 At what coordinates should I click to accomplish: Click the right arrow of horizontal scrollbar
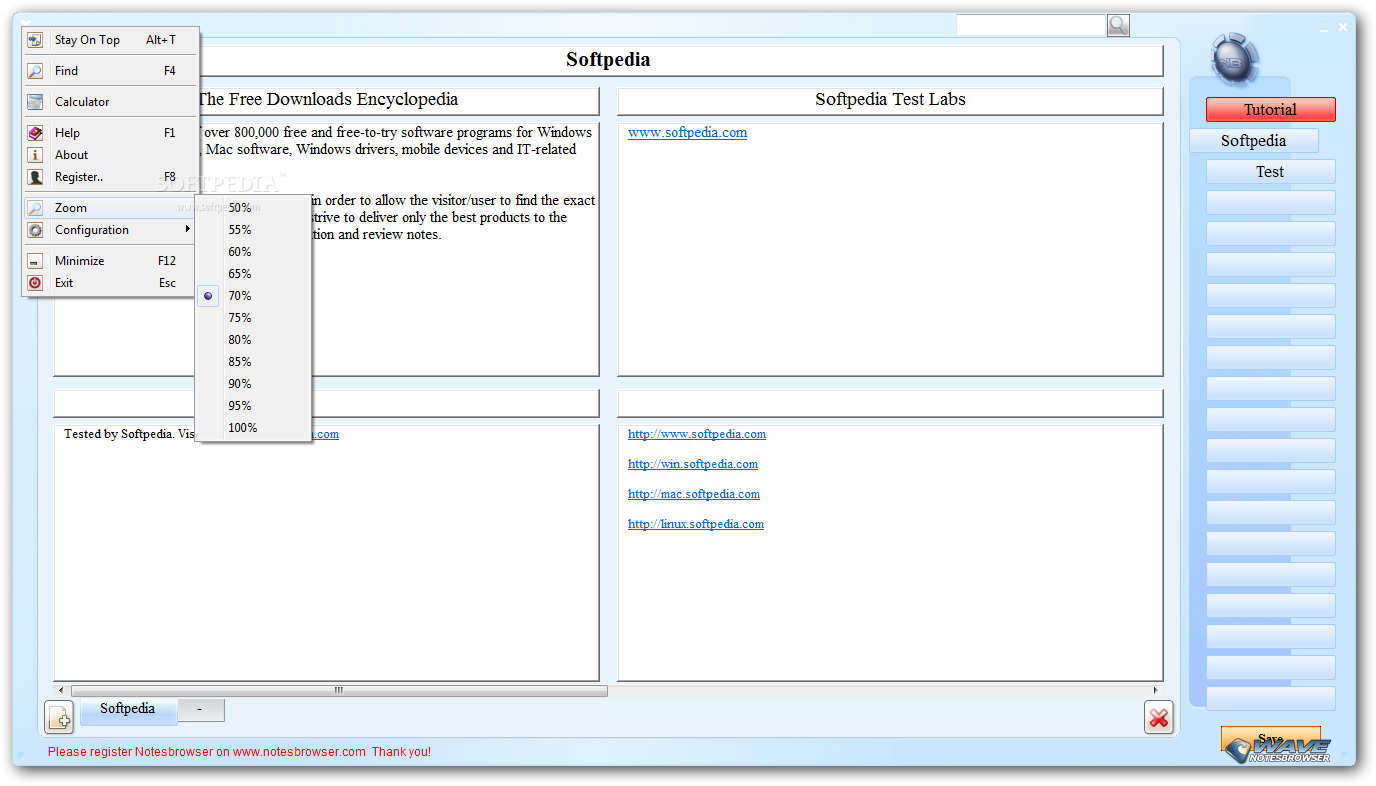point(1155,691)
